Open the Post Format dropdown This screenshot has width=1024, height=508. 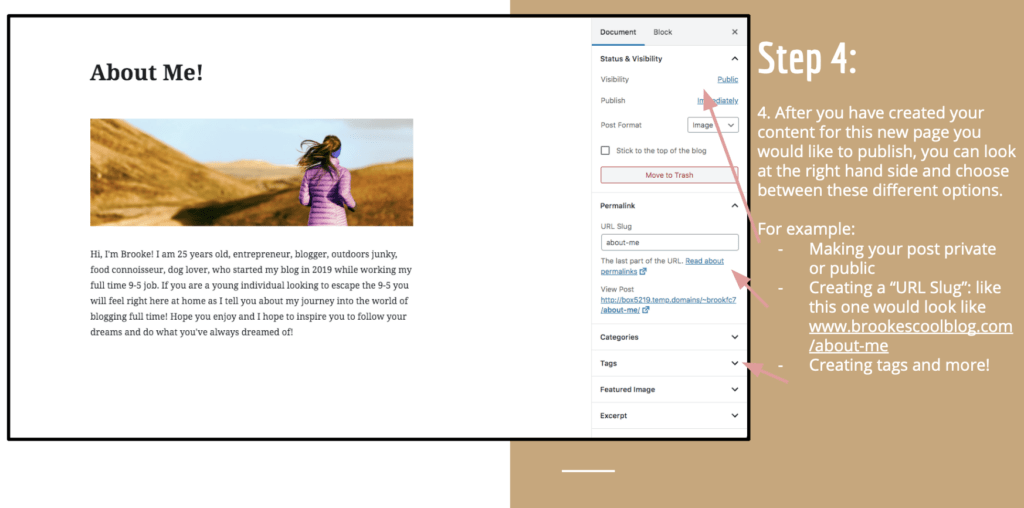pyautogui.click(x=713, y=125)
